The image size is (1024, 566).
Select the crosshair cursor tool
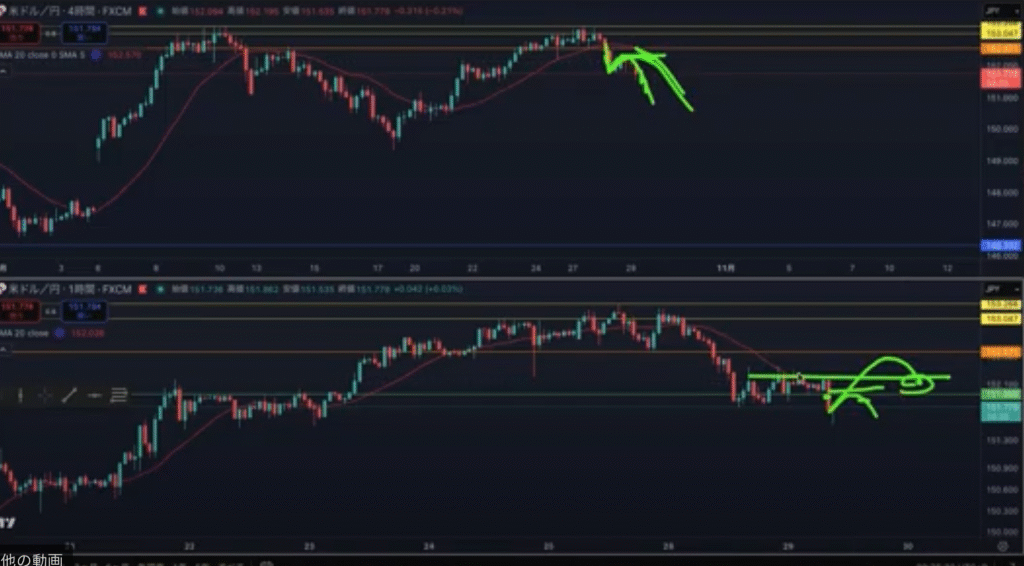click(x=44, y=396)
